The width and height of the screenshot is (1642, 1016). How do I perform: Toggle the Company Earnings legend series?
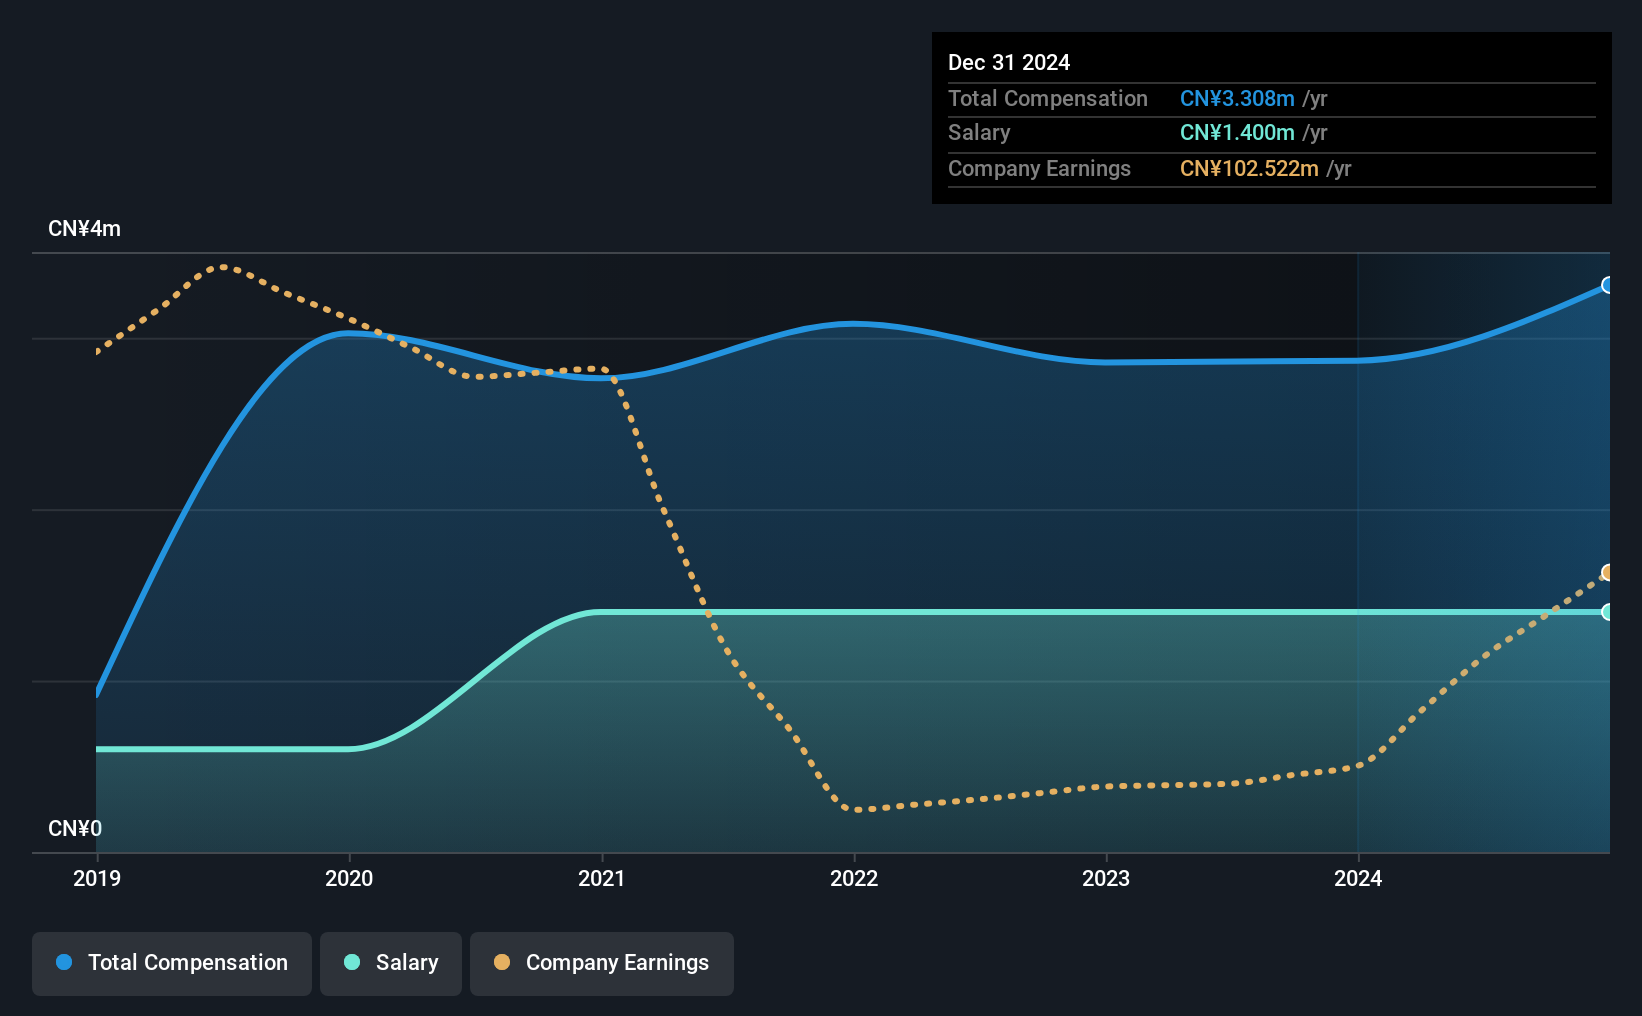602,963
